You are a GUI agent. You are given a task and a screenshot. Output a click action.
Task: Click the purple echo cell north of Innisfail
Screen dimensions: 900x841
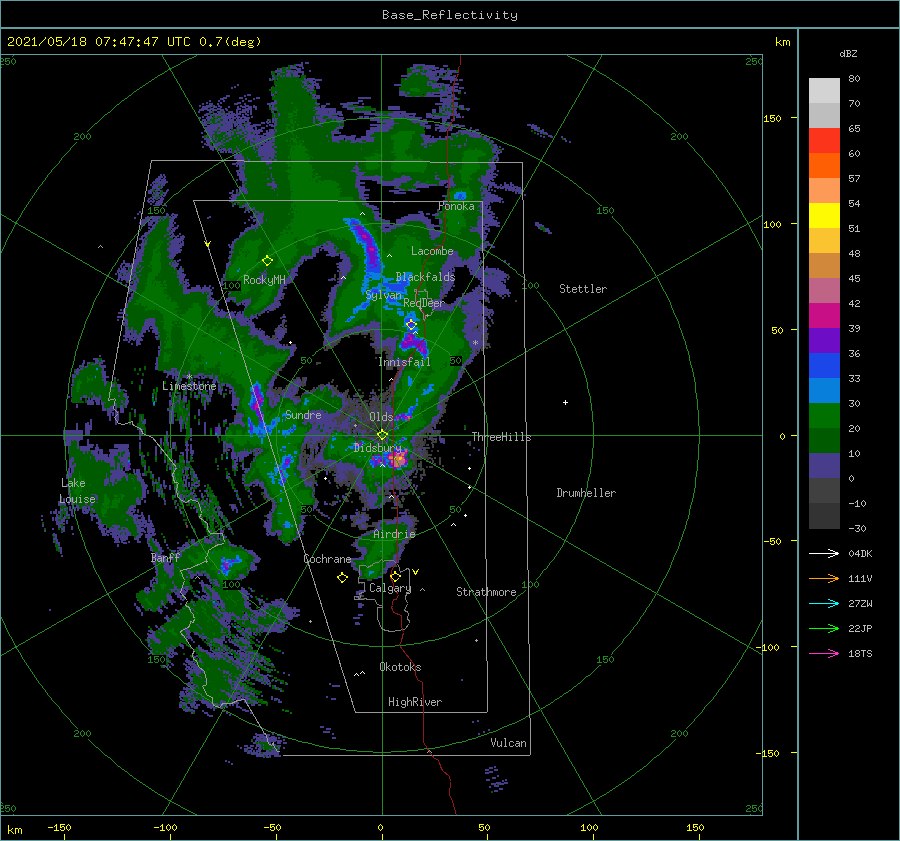pos(413,343)
